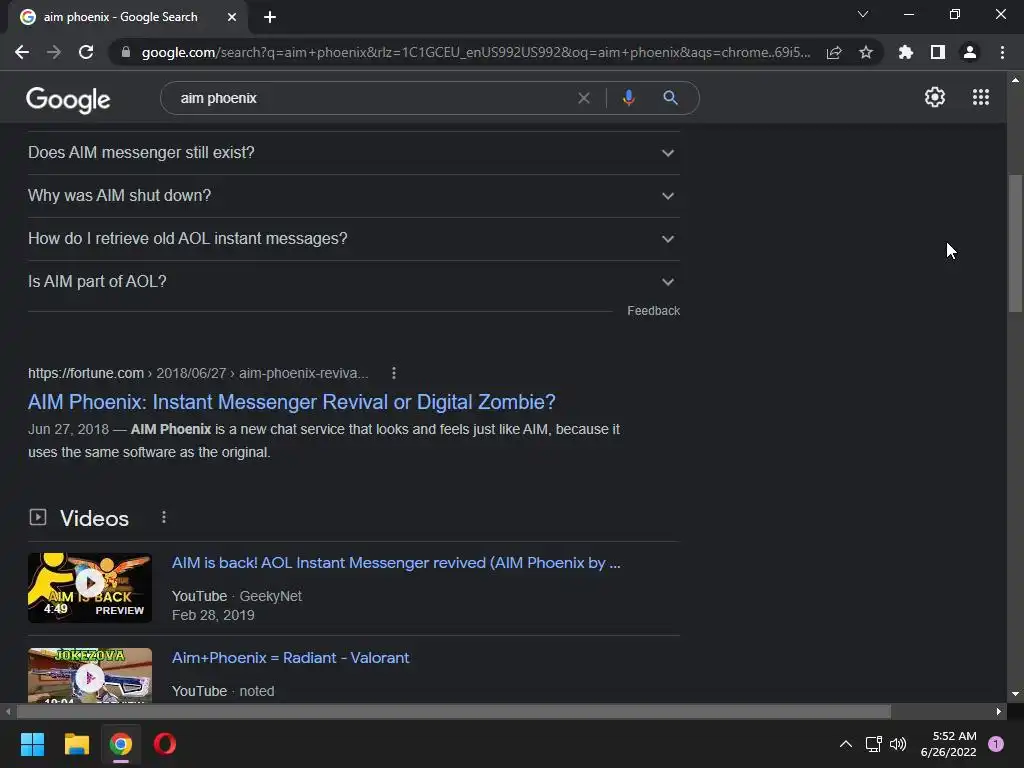Select the Chrome taskbar icon
Viewport: 1024px width, 768px height.
point(121,744)
